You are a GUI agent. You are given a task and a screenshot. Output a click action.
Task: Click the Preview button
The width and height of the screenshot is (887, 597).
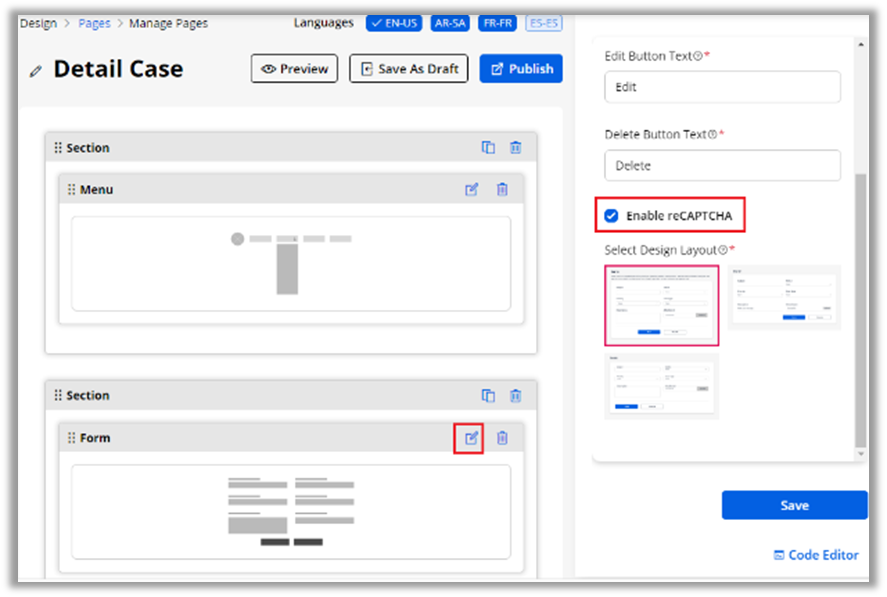(294, 69)
